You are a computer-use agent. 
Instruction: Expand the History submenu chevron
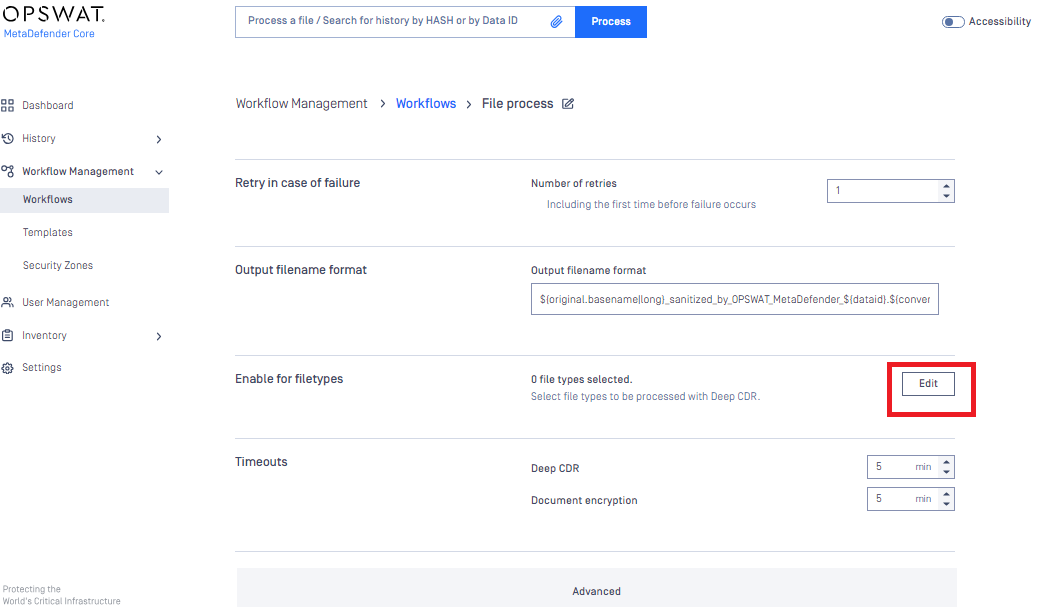coord(159,139)
